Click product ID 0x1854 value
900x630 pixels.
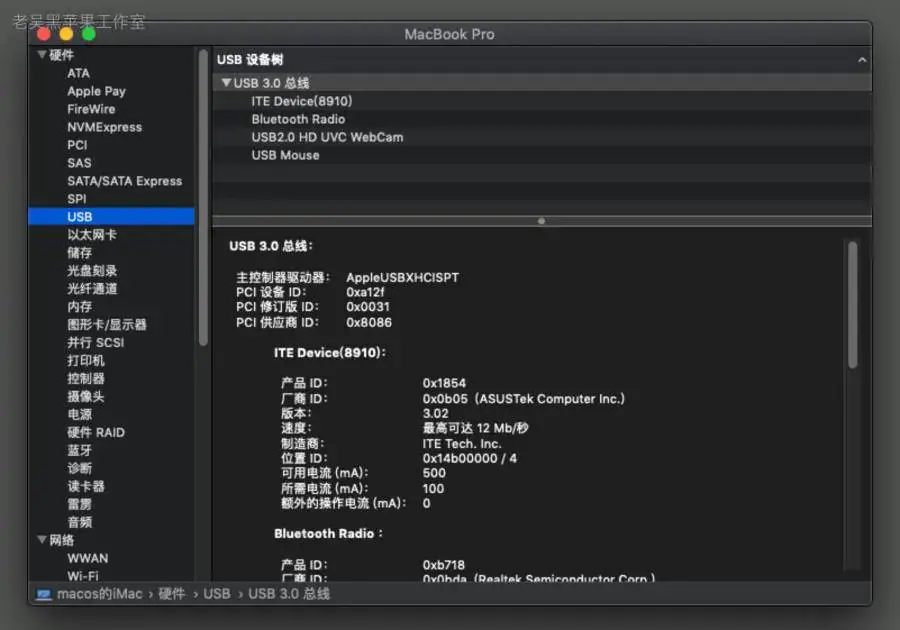point(444,383)
